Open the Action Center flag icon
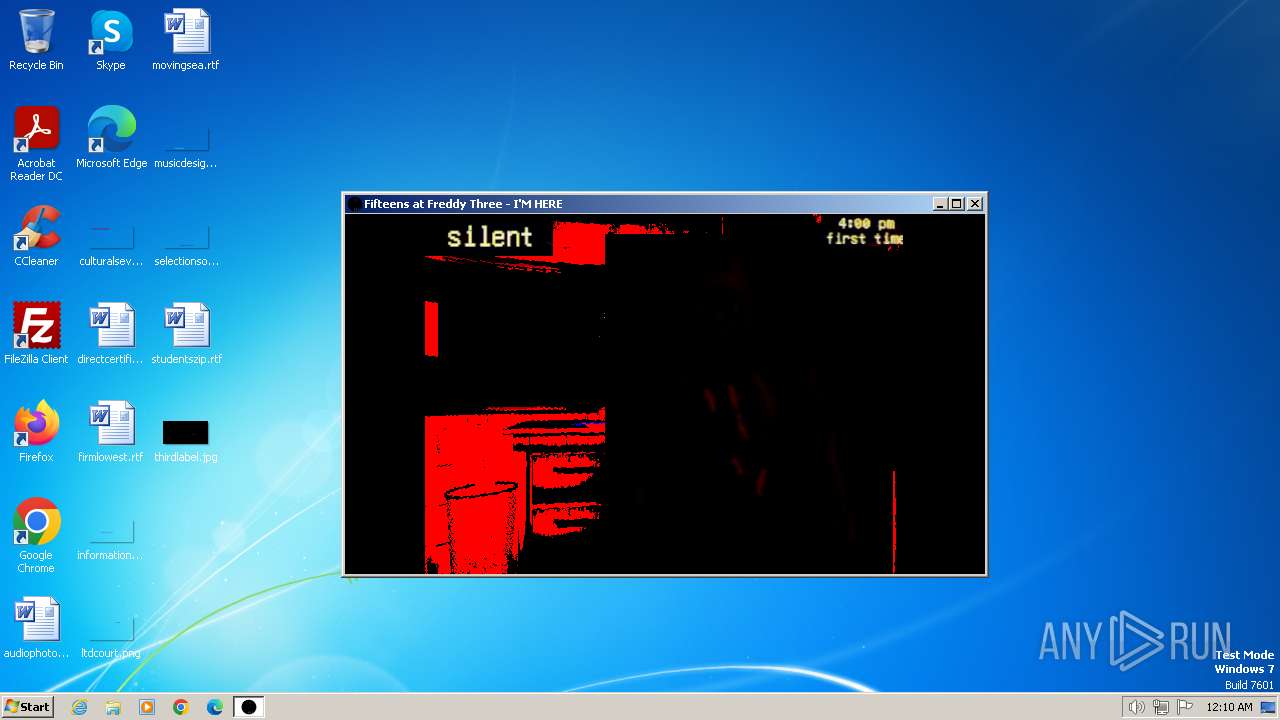The width and height of the screenshot is (1280, 720). [1185, 707]
